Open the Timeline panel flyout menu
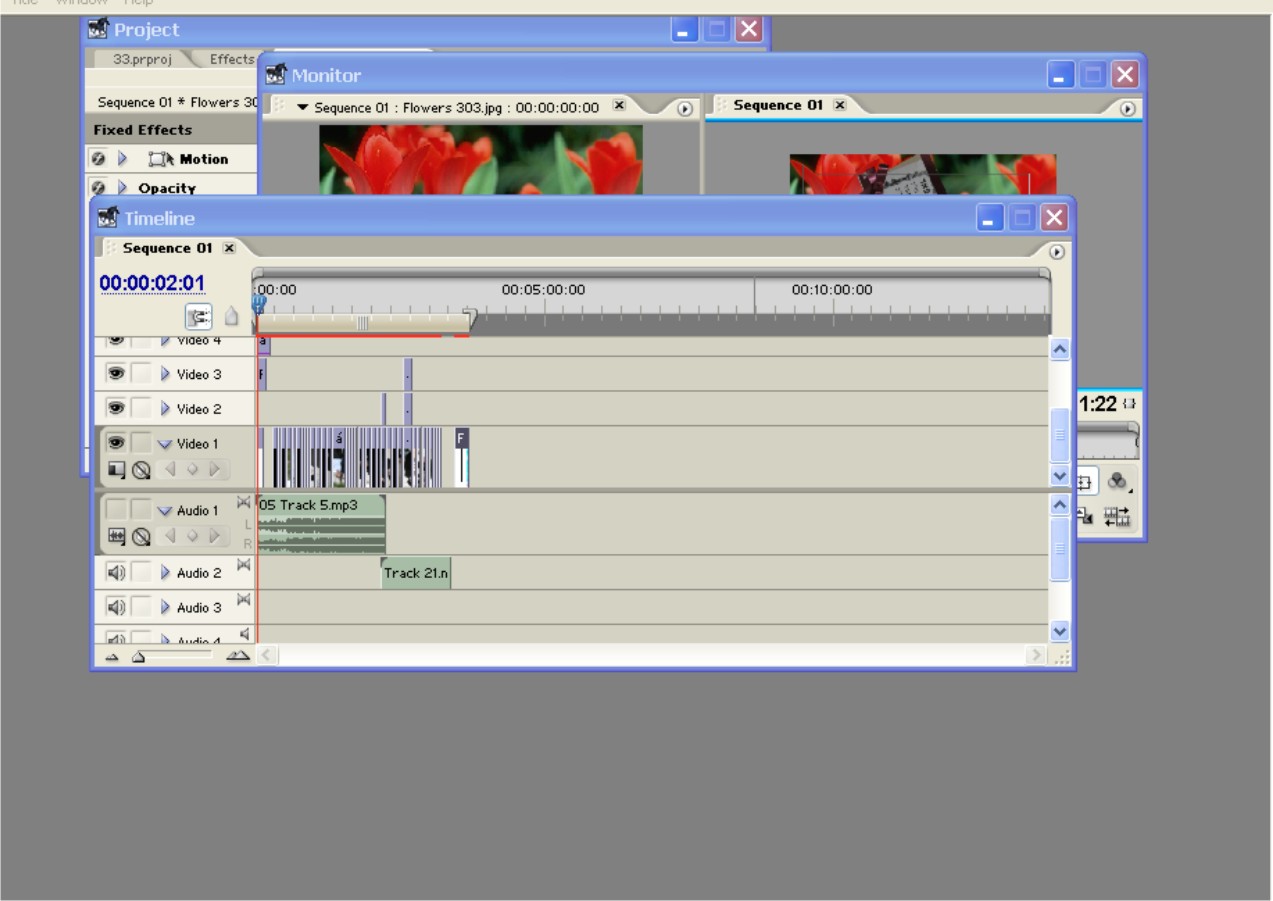This screenshot has height=901, width=1273. tap(1056, 252)
